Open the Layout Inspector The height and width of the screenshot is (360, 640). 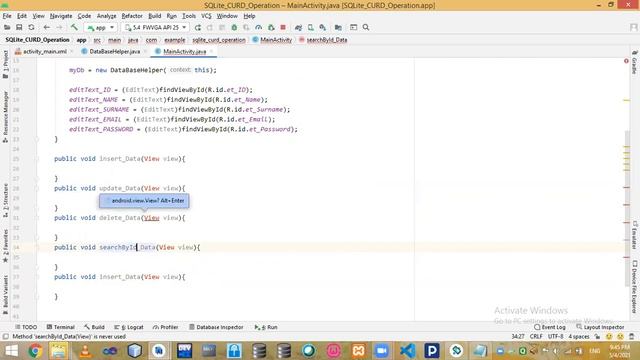(600, 327)
